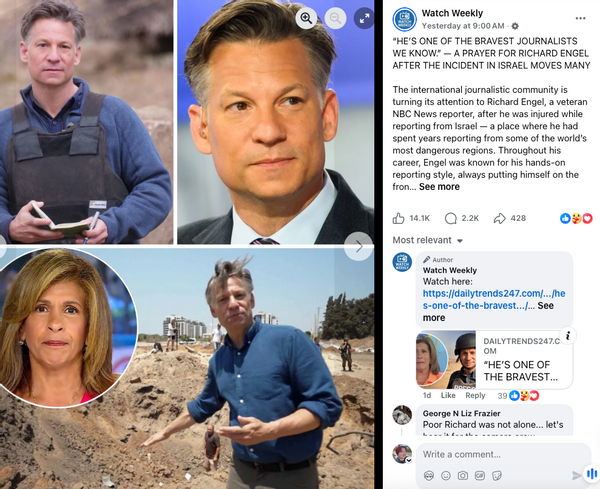Screen dimensions: 600x489
Task: Open emoji picker in comment box
Action: pos(446,476)
